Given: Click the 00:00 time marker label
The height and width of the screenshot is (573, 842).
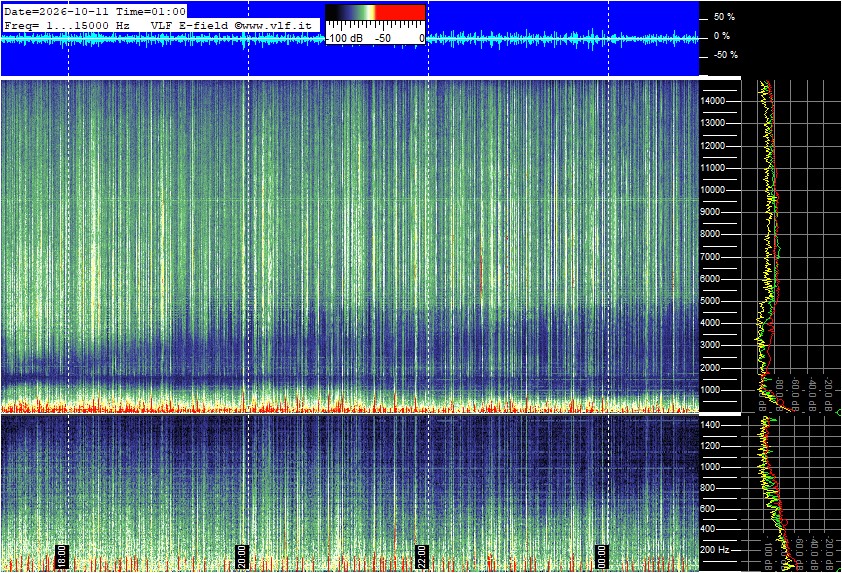Looking at the screenshot, I should (x=602, y=557).
